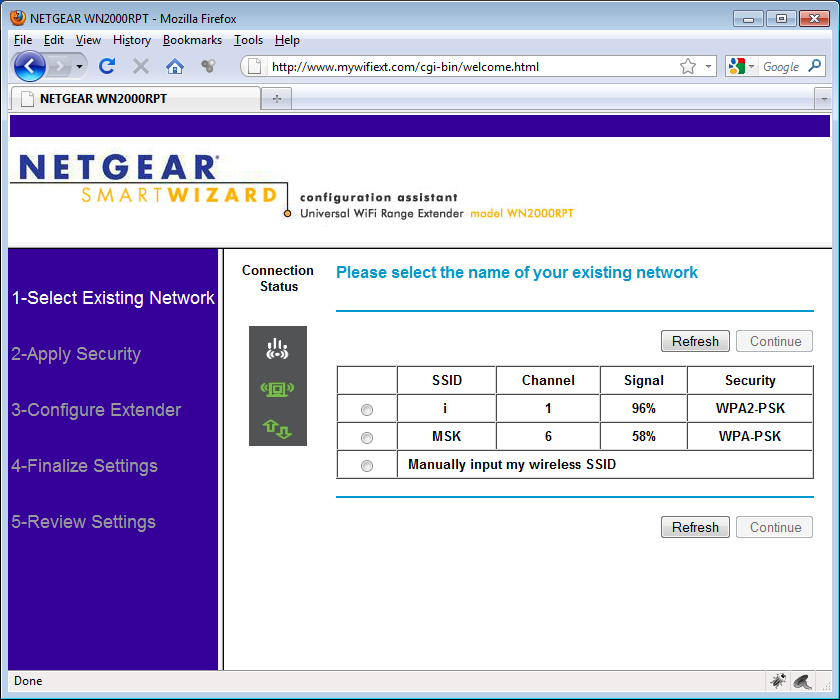Open the View menu

88,40
